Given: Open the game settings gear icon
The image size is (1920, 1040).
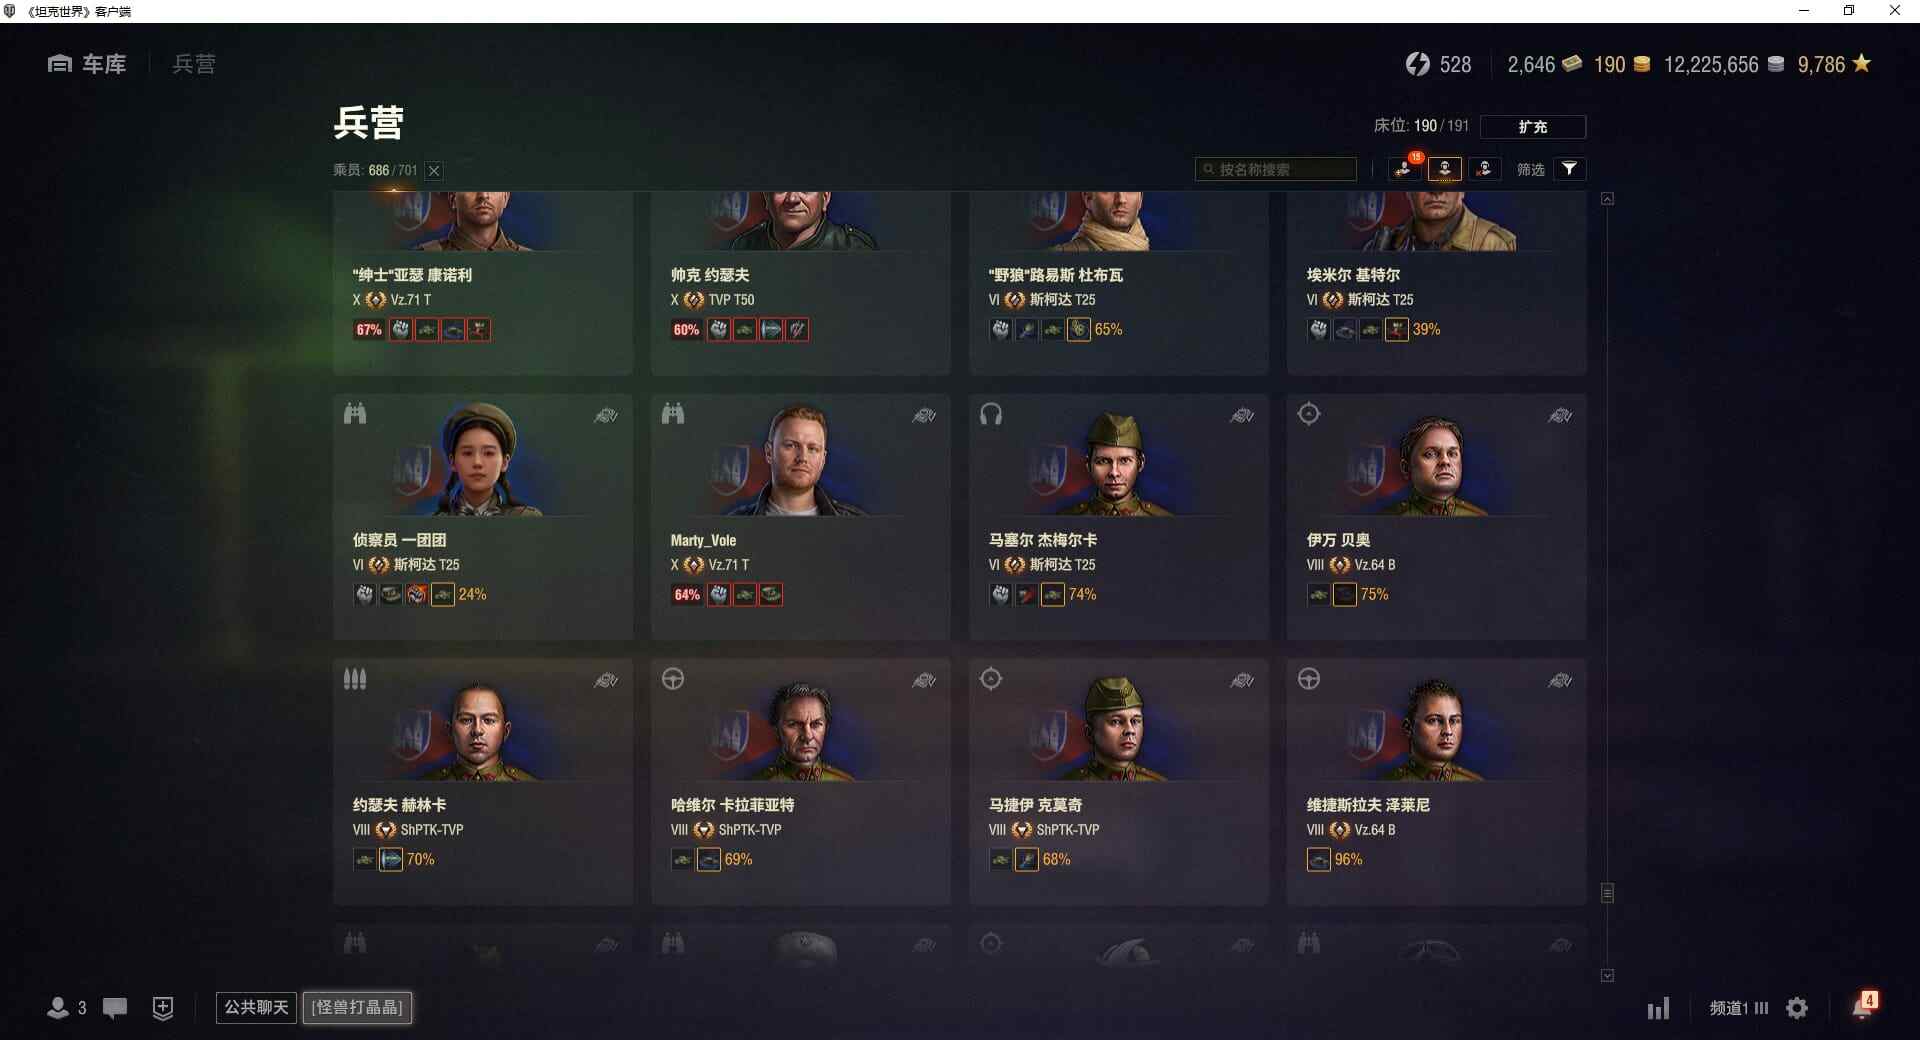Looking at the screenshot, I should click(x=1797, y=1008).
